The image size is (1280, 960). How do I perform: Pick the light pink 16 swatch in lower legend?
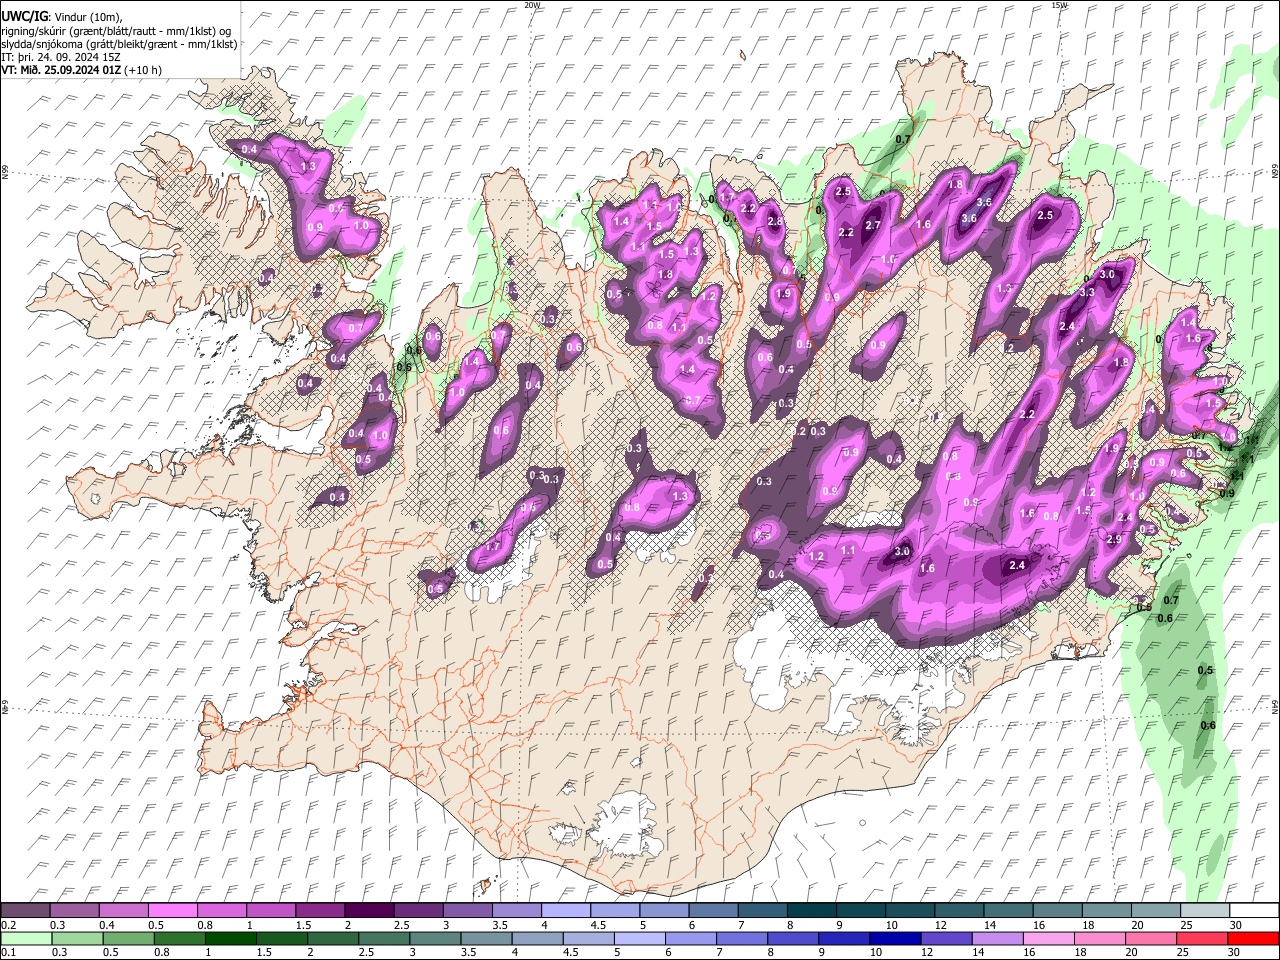pyautogui.click(x=1048, y=938)
